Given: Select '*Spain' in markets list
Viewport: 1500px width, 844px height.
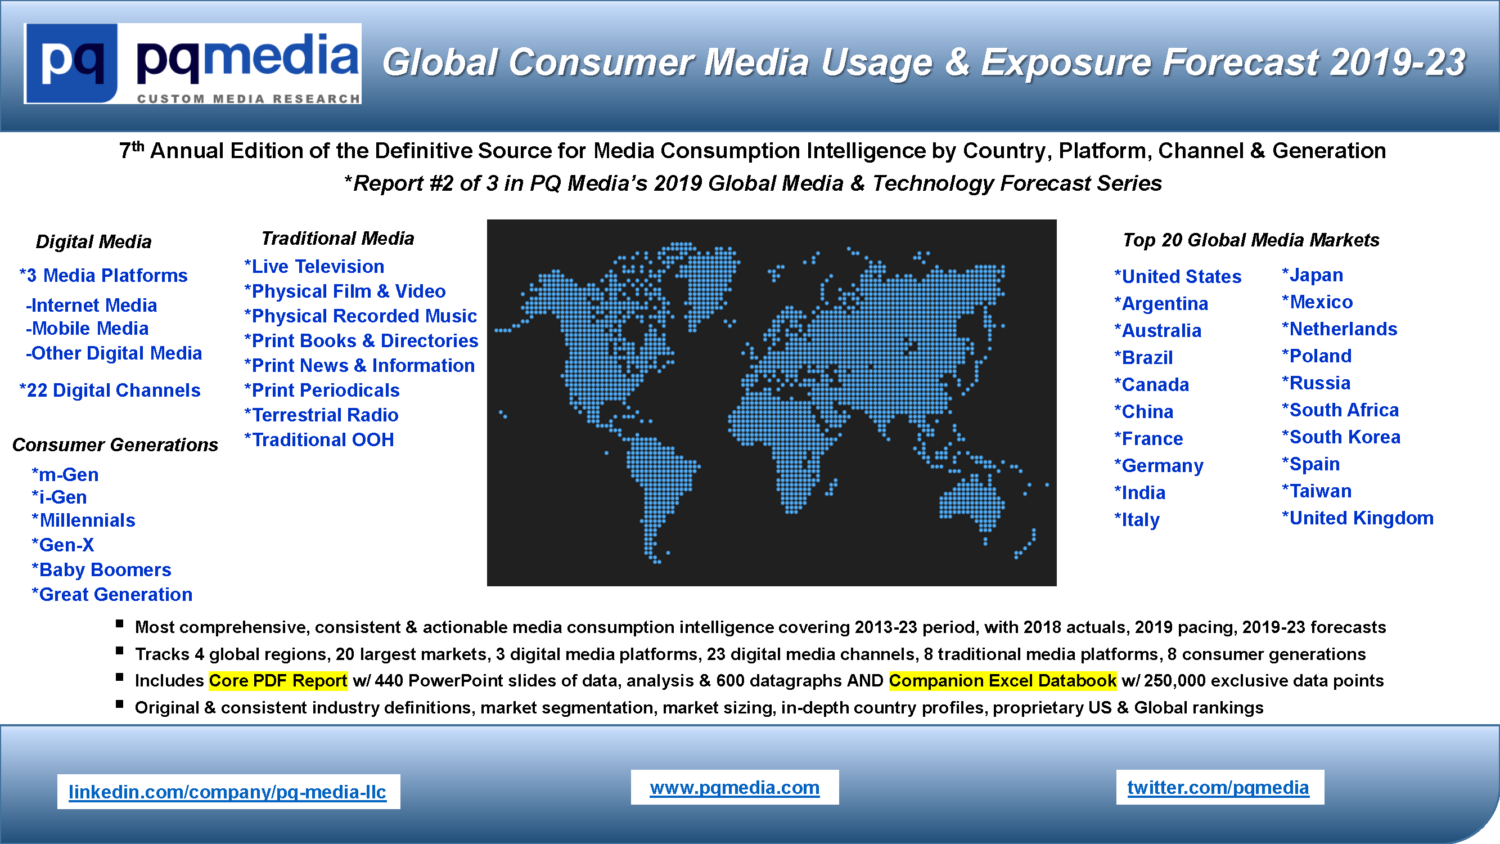Looking at the screenshot, I should 1311,464.
